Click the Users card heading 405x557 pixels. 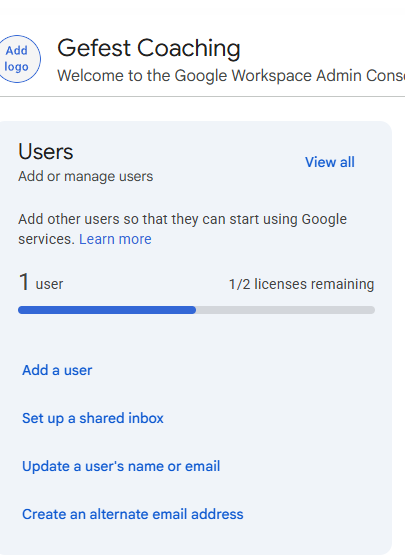point(46,152)
